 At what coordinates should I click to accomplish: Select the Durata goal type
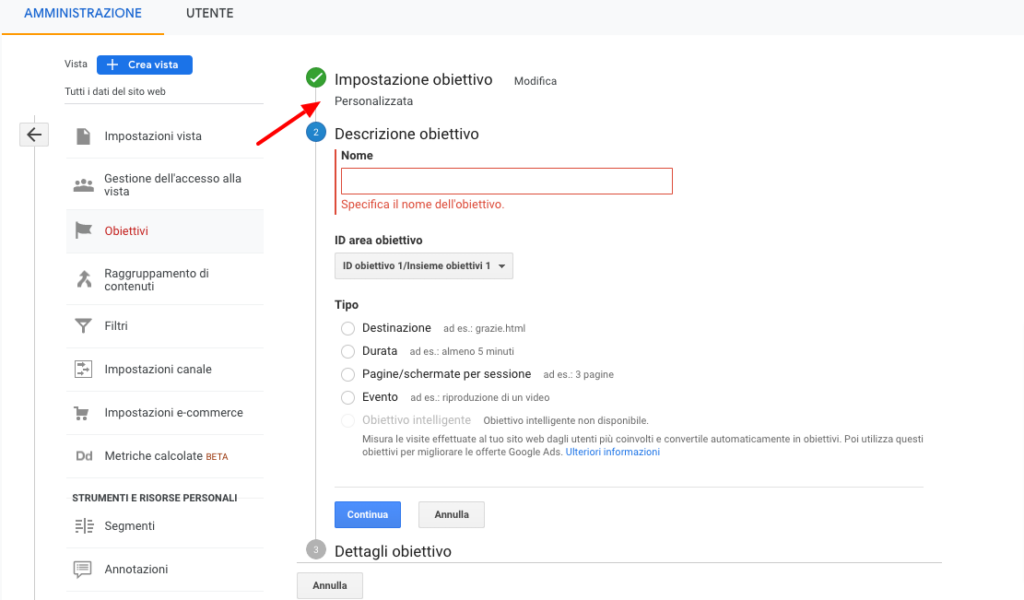coord(348,351)
